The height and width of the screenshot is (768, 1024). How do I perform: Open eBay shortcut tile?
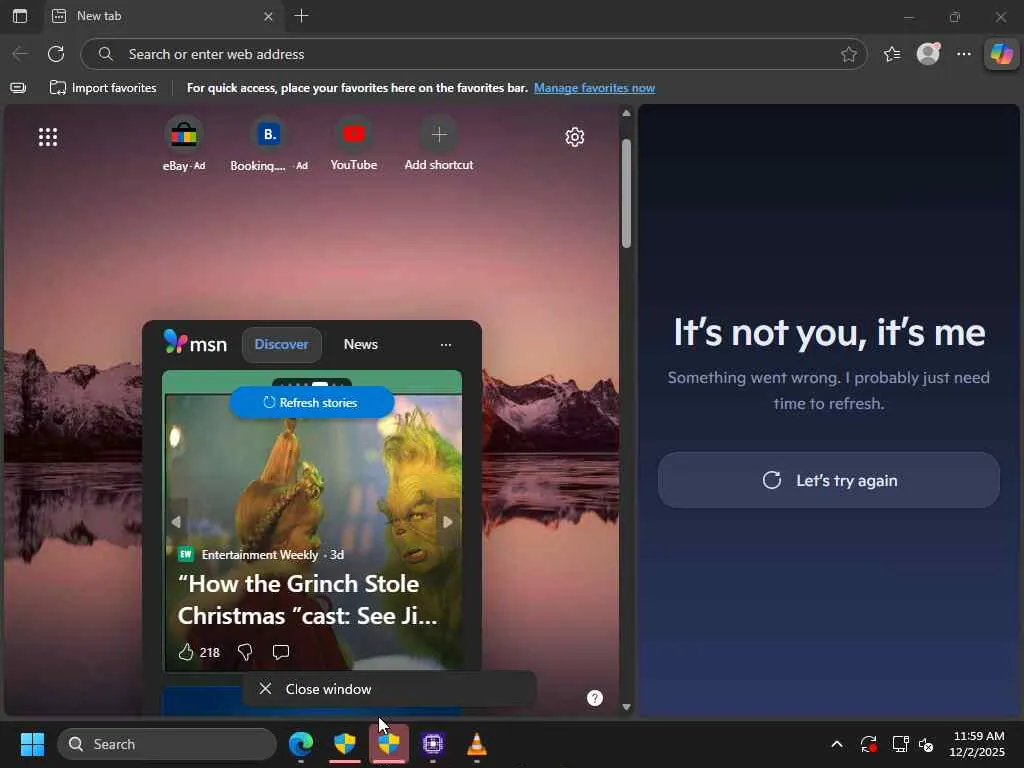[x=184, y=144]
